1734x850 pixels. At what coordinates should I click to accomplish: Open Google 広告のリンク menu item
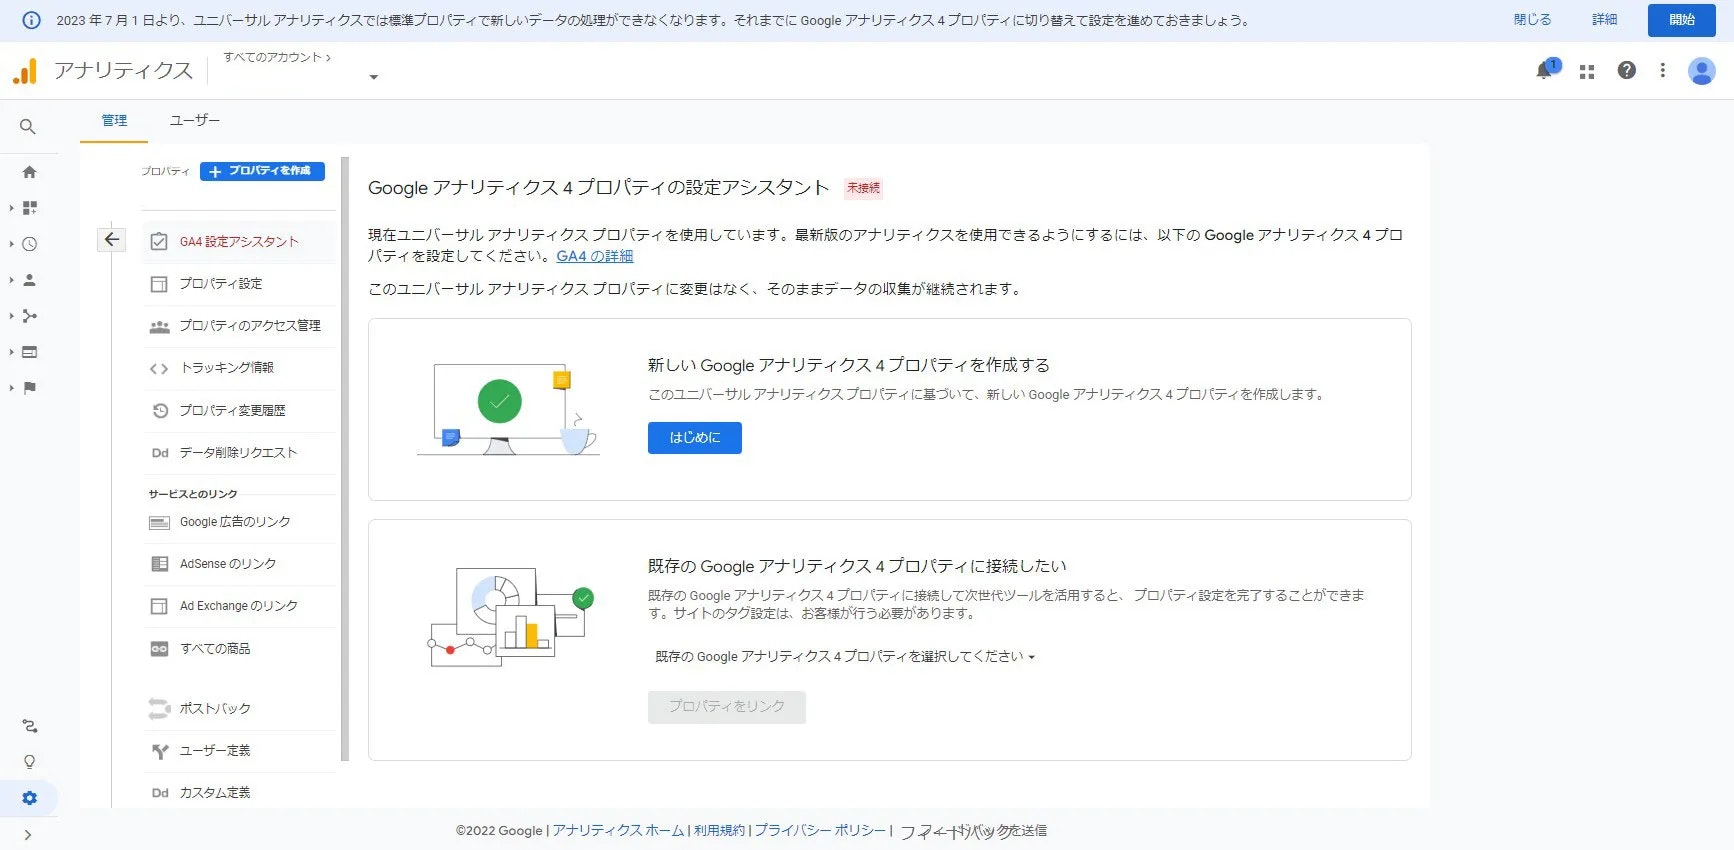click(x=239, y=522)
